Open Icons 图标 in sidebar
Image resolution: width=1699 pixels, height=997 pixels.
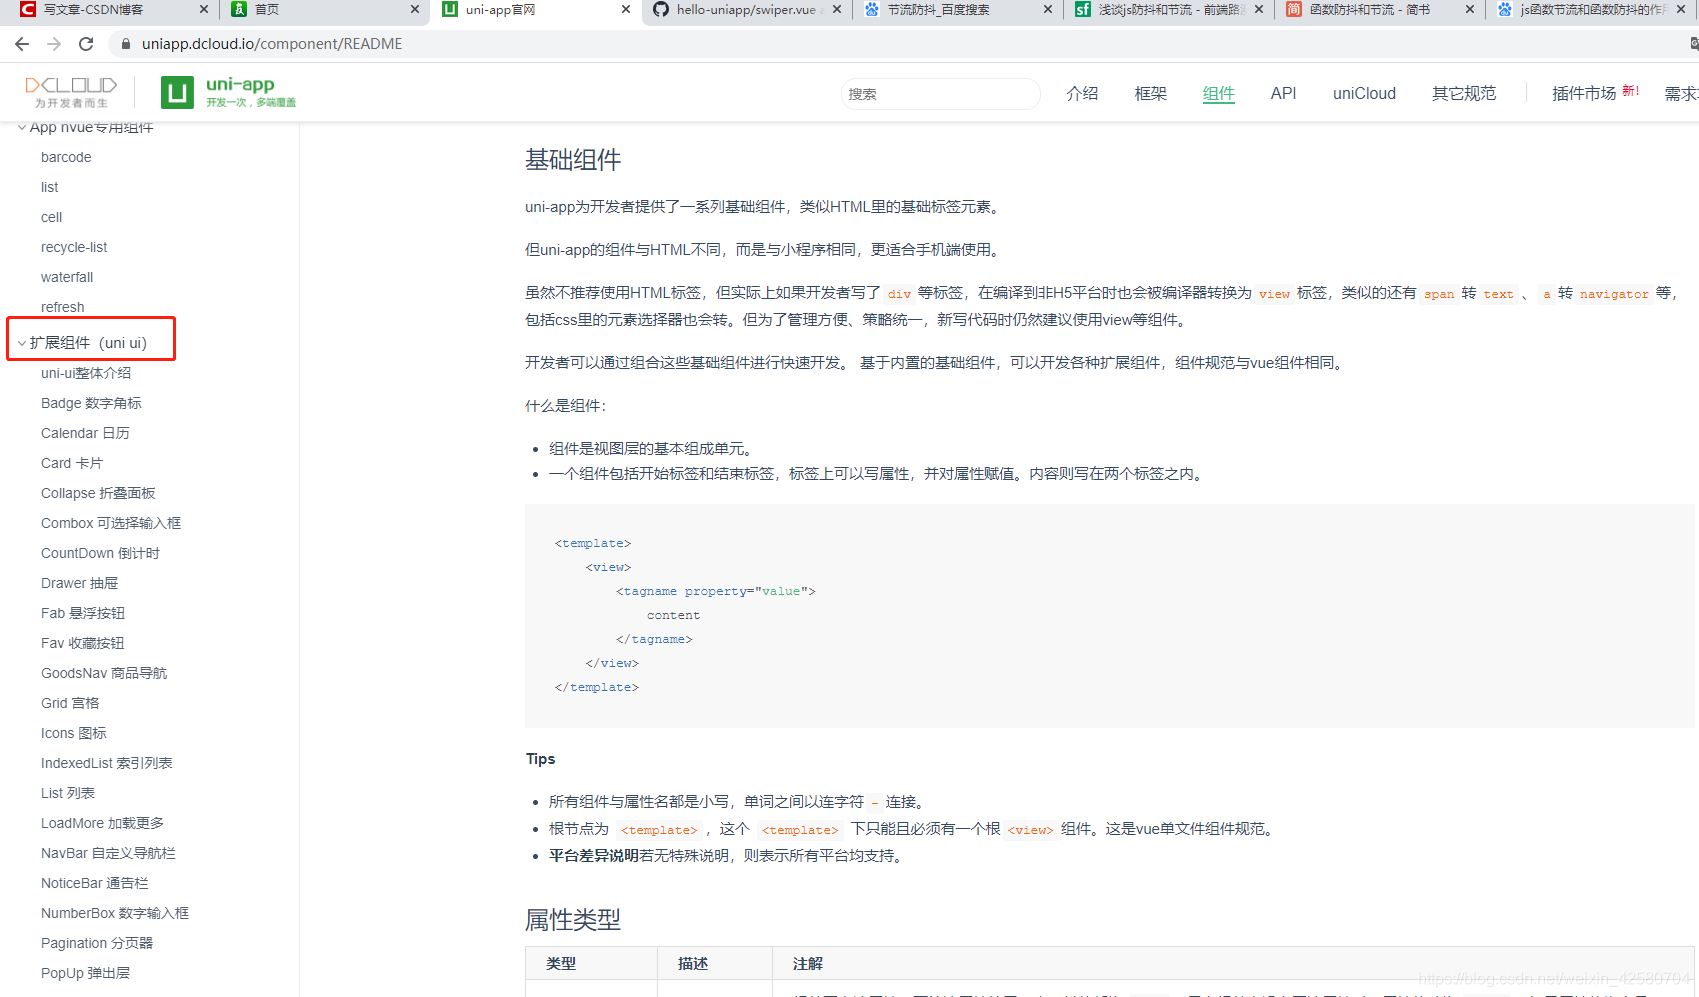(74, 733)
